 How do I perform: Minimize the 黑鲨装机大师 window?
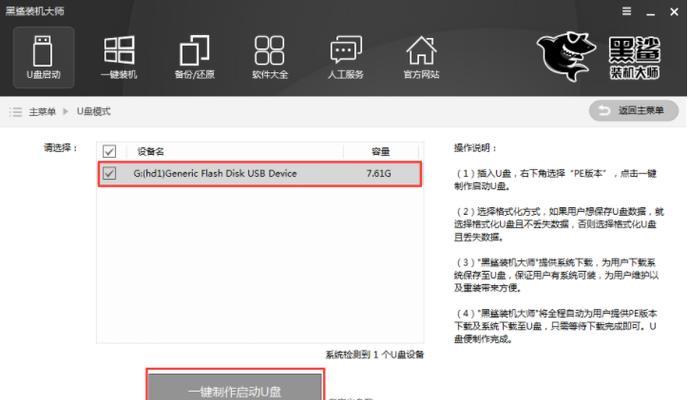pos(651,12)
